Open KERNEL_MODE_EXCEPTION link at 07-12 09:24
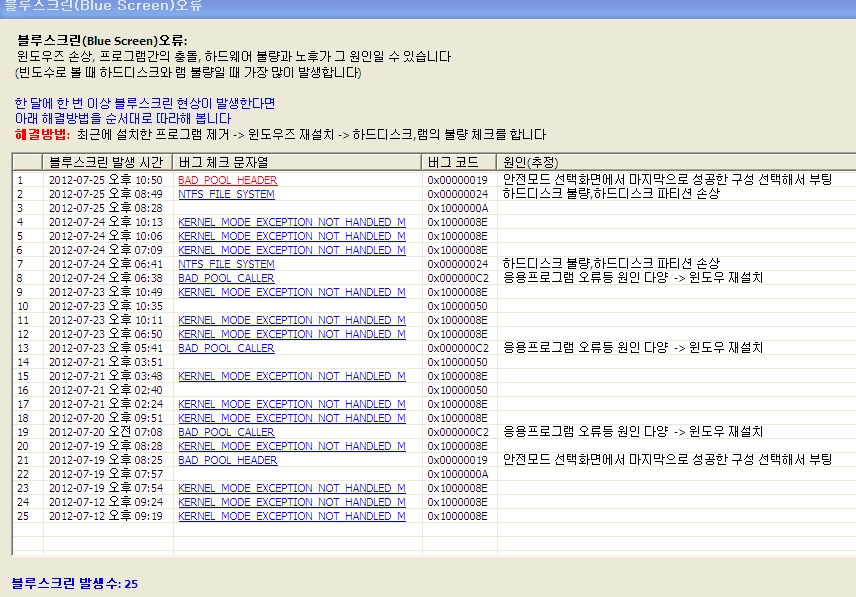The width and height of the screenshot is (856, 597). coord(292,502)
